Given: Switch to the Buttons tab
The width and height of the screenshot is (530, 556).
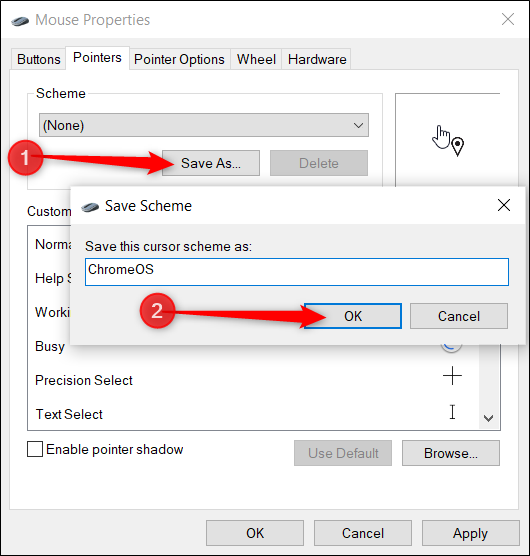Looking at the screenshot, I should (x=39, y=59).
